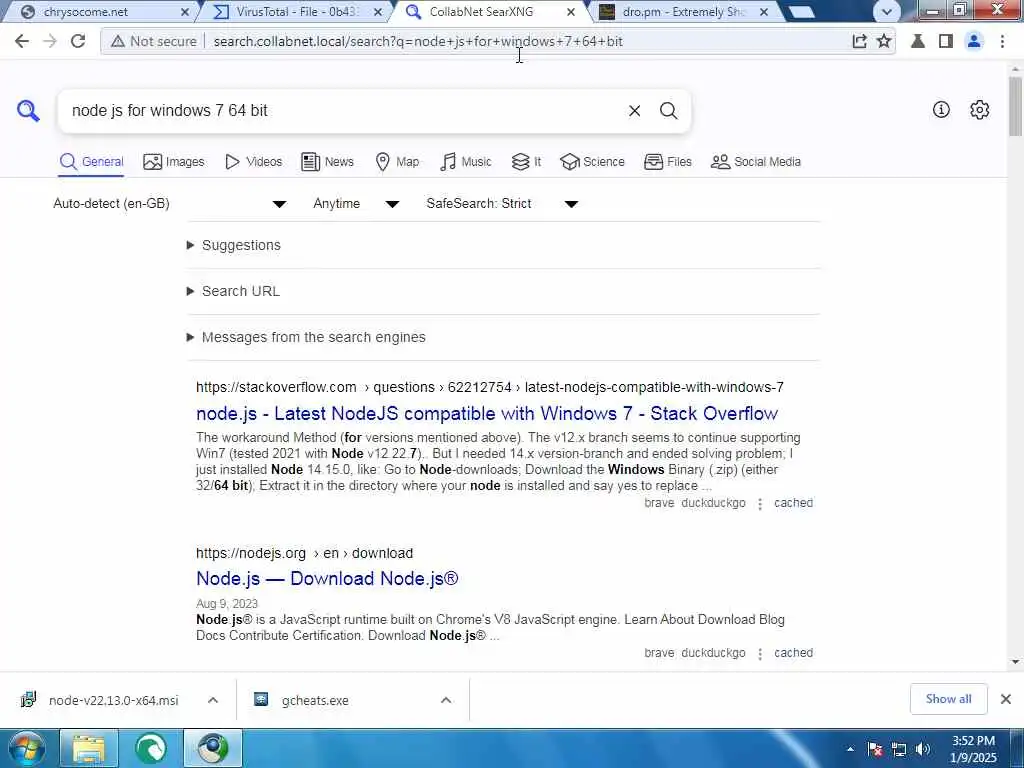Click the volume icon in system tray
1024x768 pixels.
[x=923, y=749]
